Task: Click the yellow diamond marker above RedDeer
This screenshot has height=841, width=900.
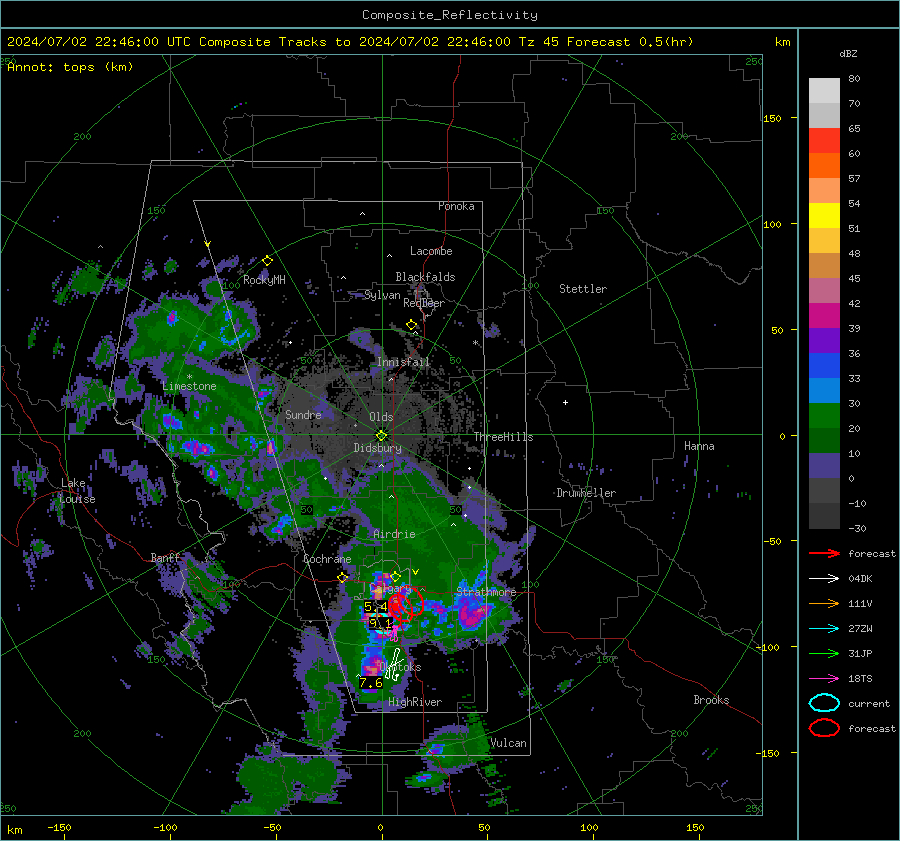Action: (412, 325)
